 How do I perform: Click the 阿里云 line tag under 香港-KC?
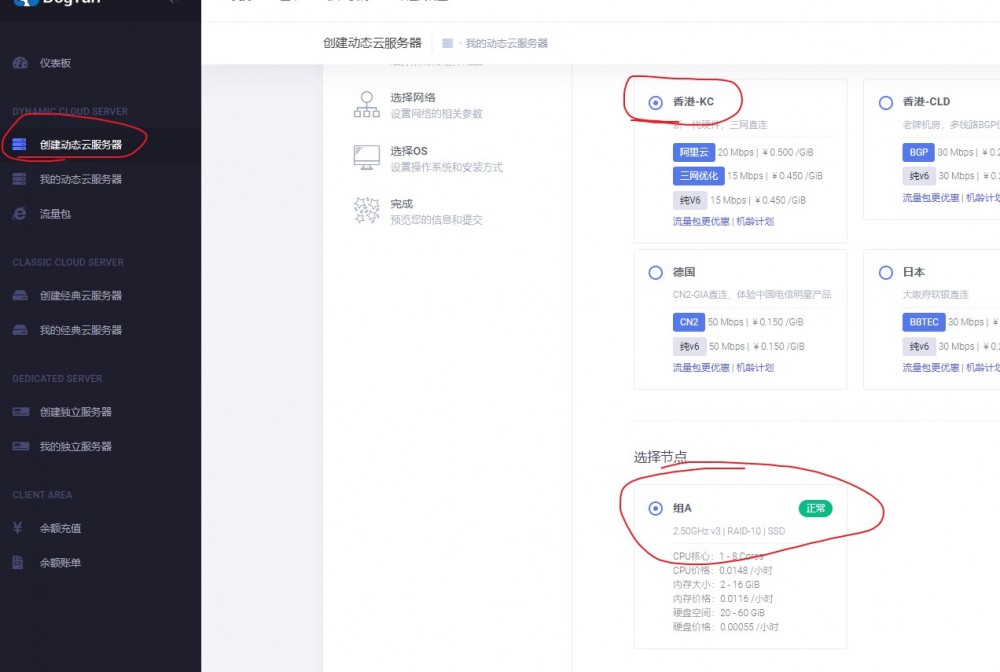(693, 152)
